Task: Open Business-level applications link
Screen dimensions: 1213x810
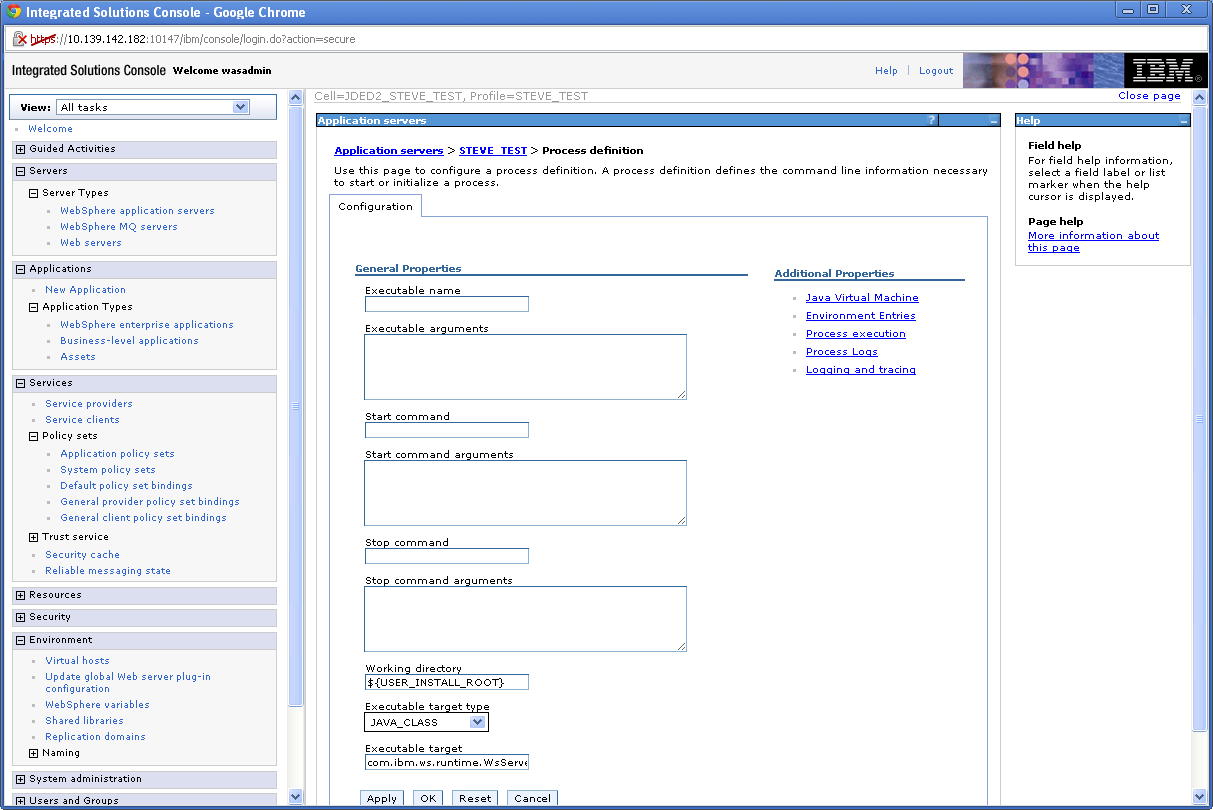Action: click(129, 341)
